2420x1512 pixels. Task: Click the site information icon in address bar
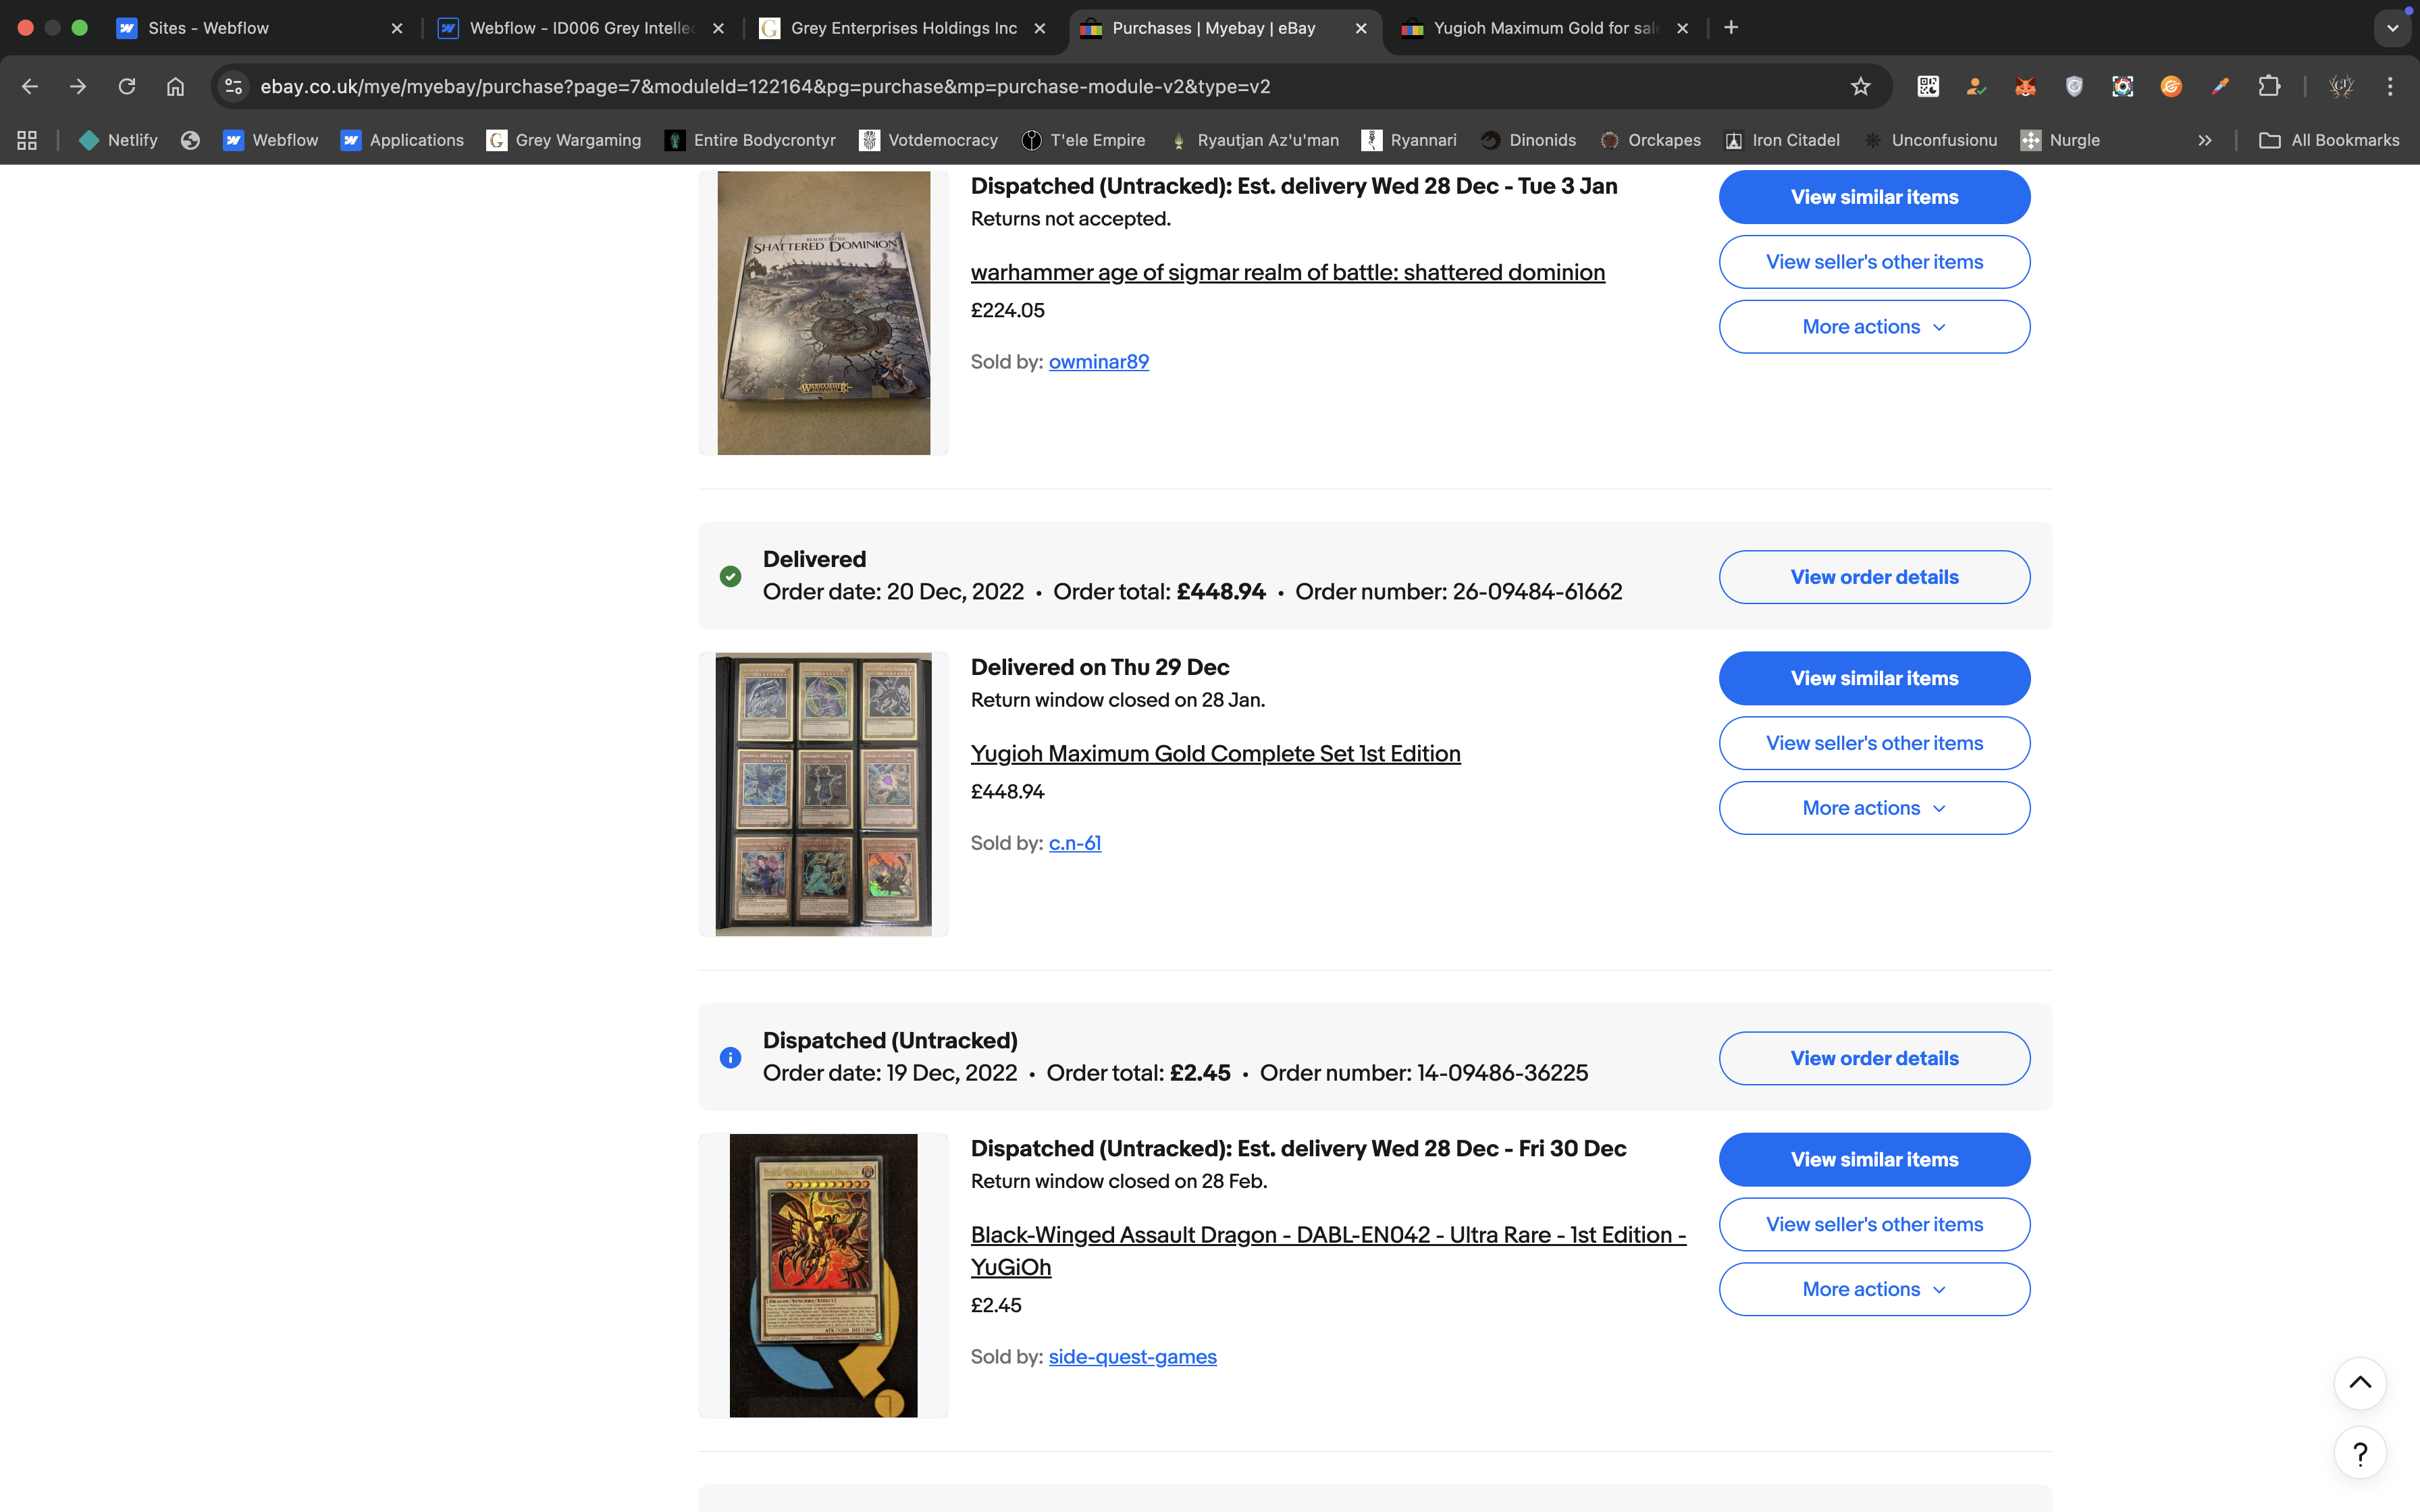(x=234, y=87)
